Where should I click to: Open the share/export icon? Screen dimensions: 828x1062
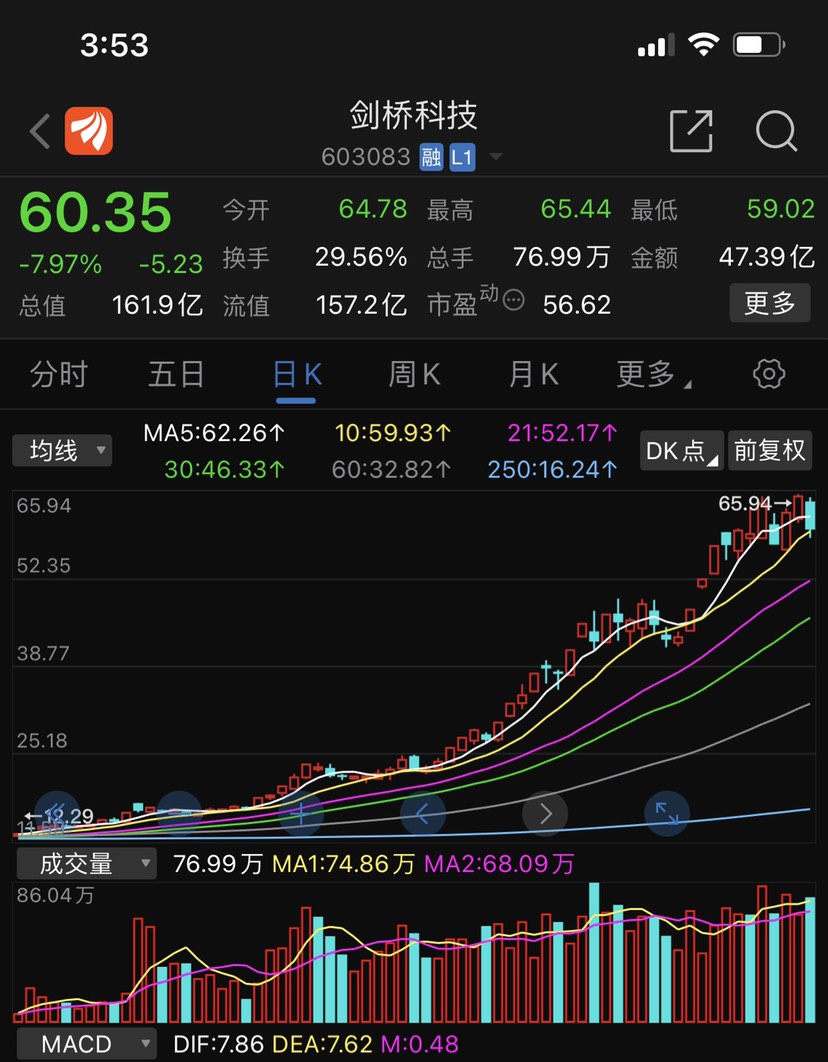(691, 131)
